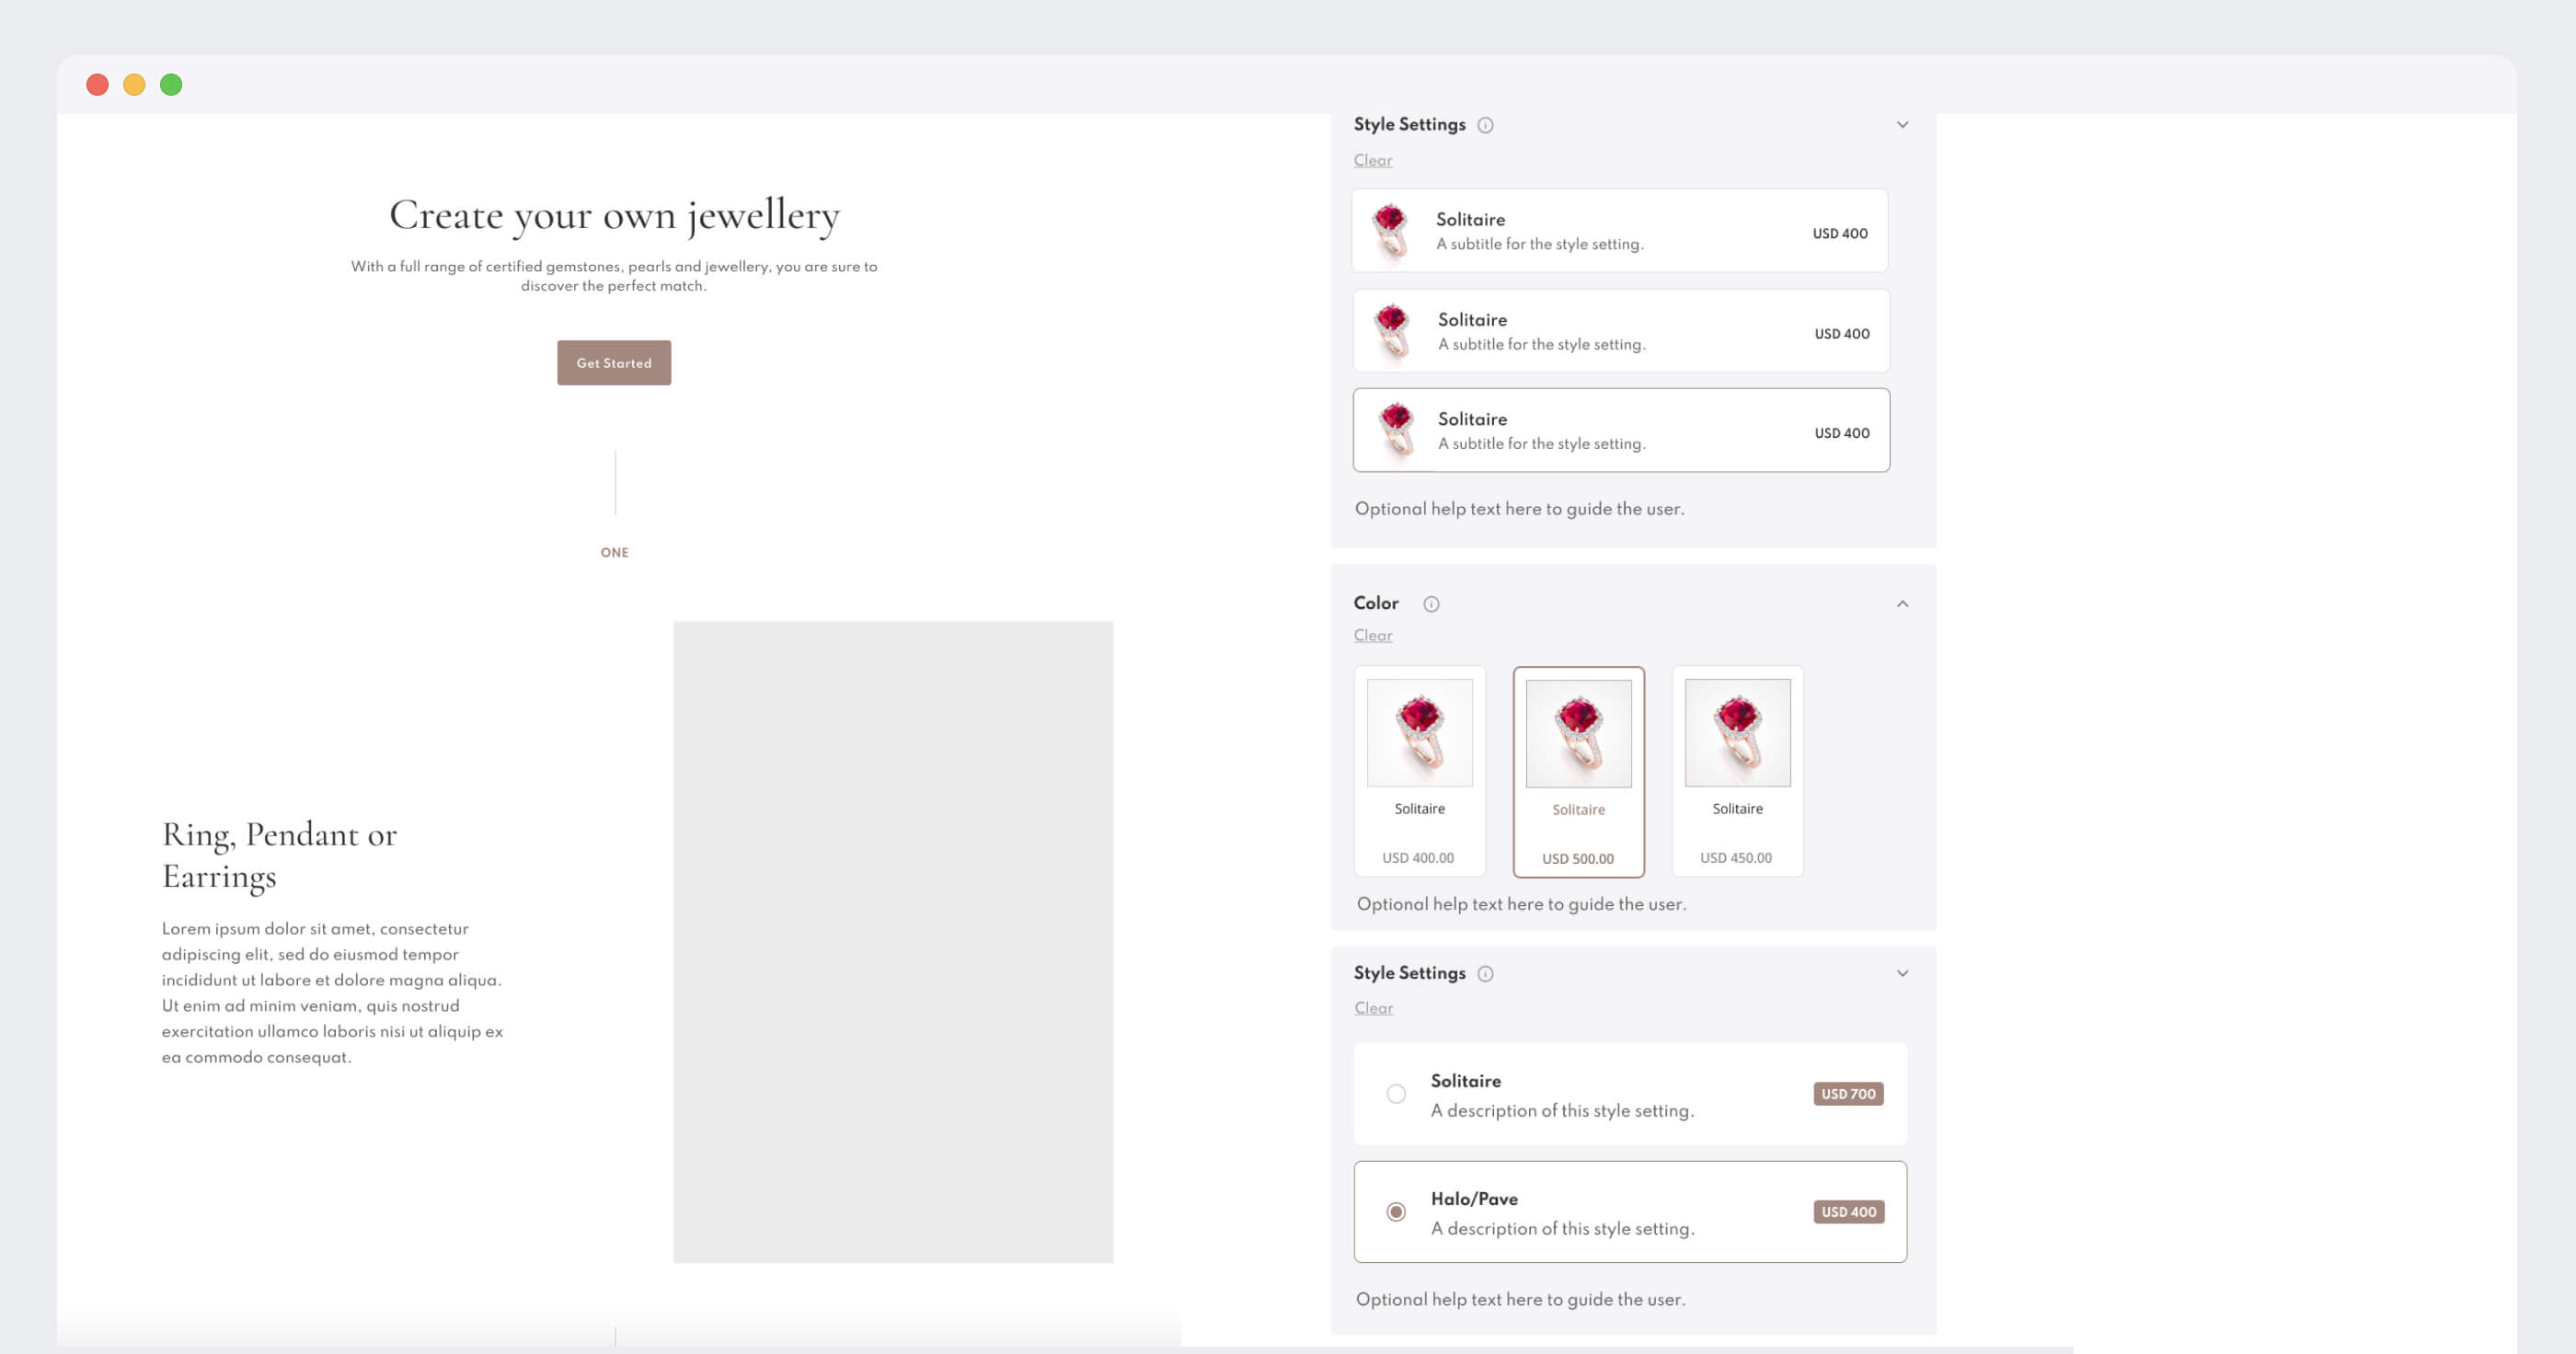The width and height of the screenshot is (2576, 1354).
Task: Collapse the top Style Settings section chevron
Action: pyautogui.click(x=1902, y=125)
